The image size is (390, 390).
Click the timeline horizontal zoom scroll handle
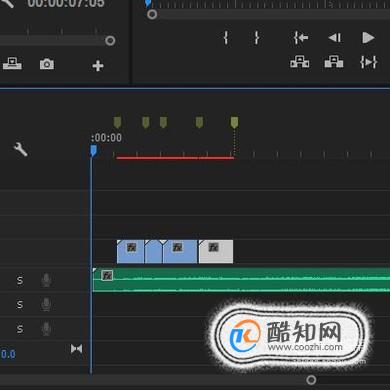coord(311,380)
